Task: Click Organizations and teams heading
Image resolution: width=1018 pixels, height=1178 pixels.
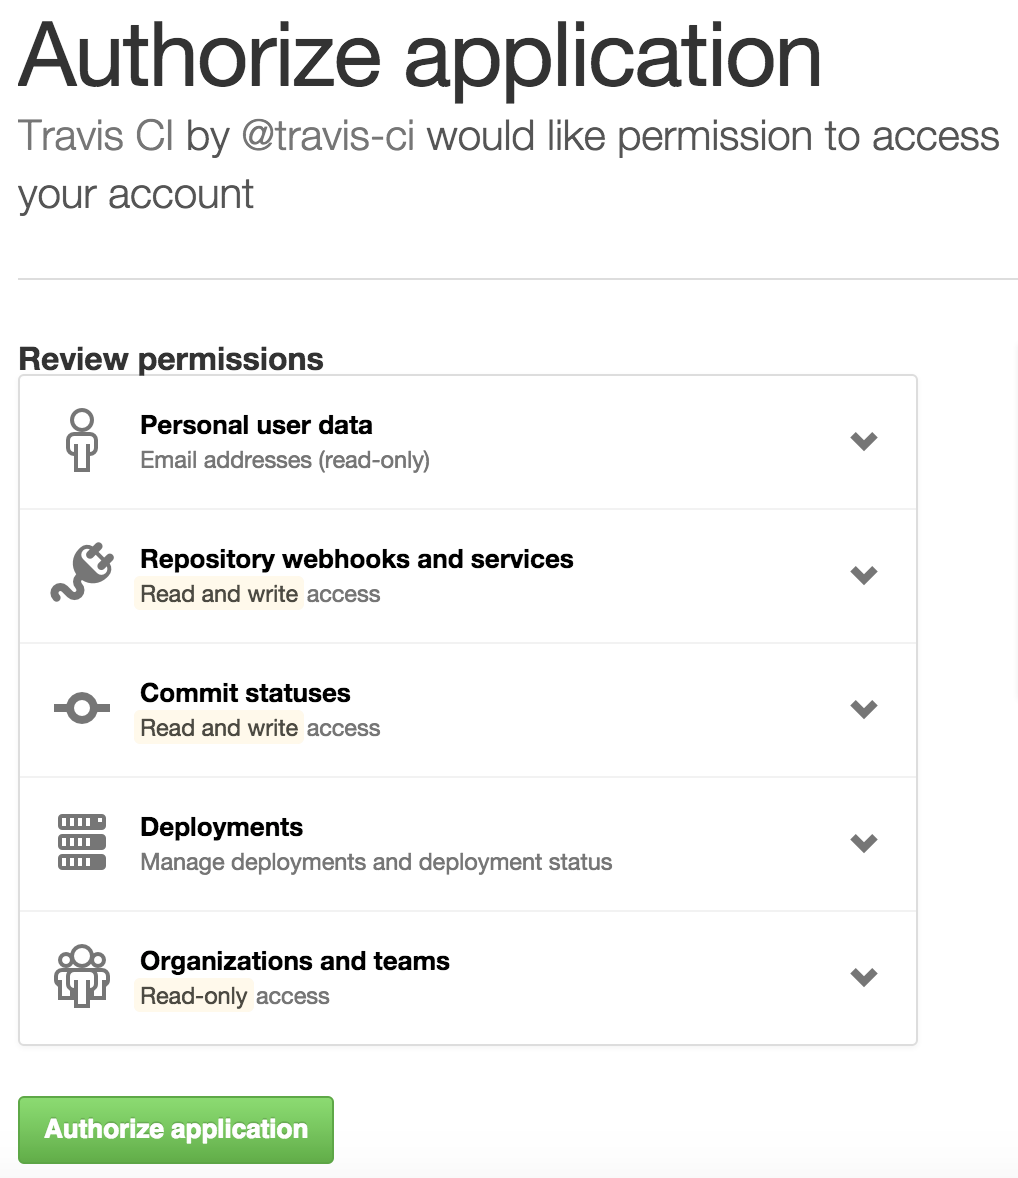Action: point(295,961)
